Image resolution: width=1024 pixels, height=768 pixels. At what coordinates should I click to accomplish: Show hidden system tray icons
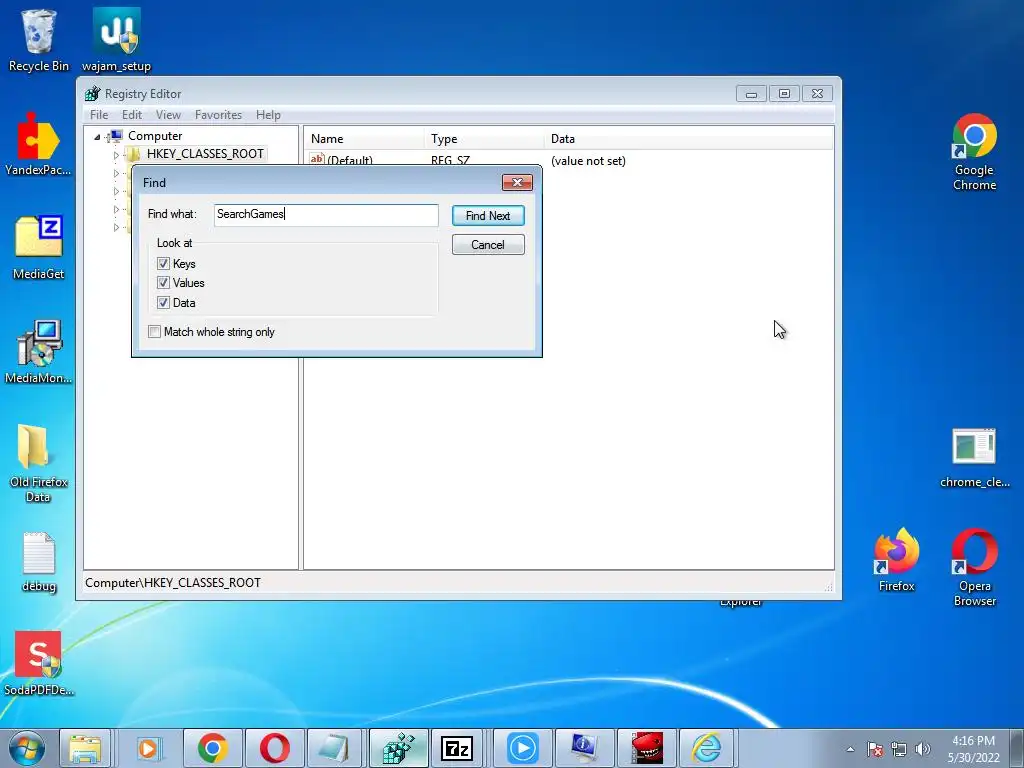click(x=850, y=749)
